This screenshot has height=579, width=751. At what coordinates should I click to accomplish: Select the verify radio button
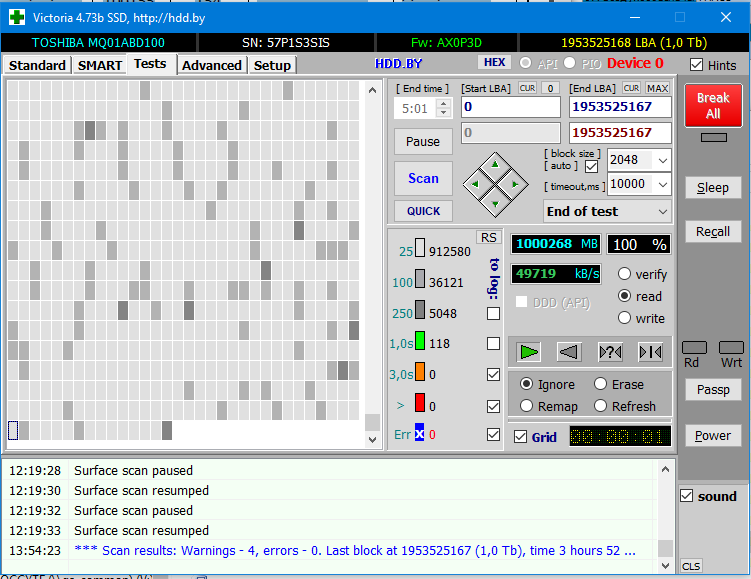tap(624, 274)
